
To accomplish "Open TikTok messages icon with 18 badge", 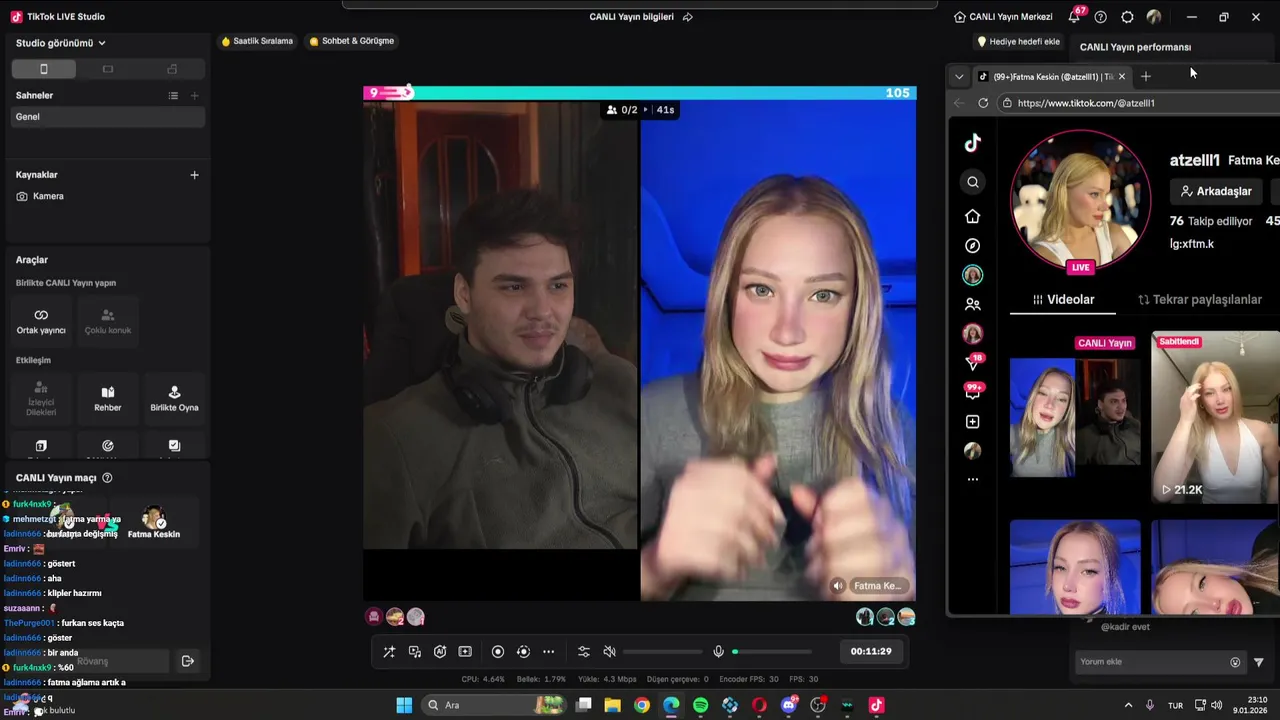I will point(974,362).
